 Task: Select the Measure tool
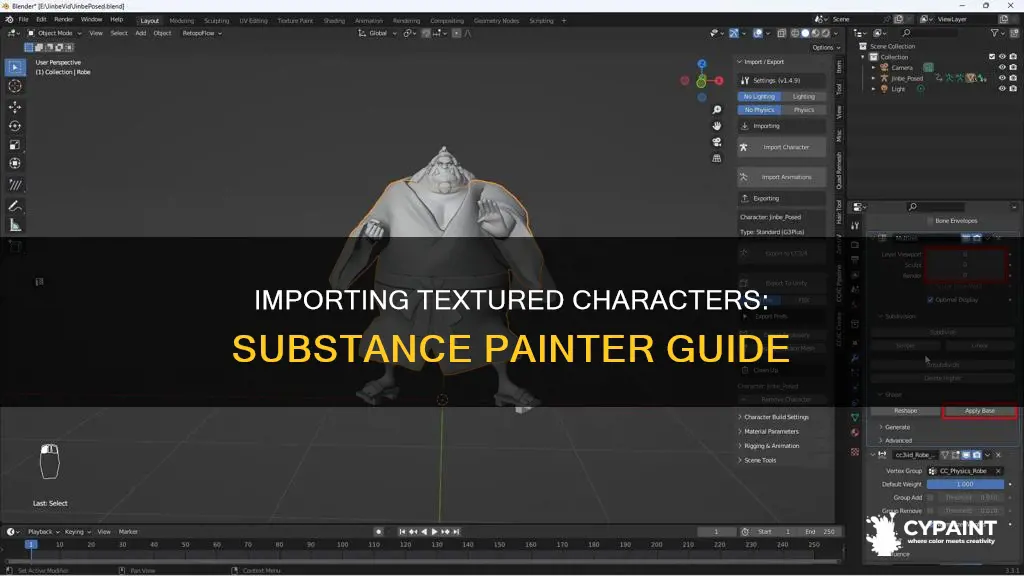15,225
